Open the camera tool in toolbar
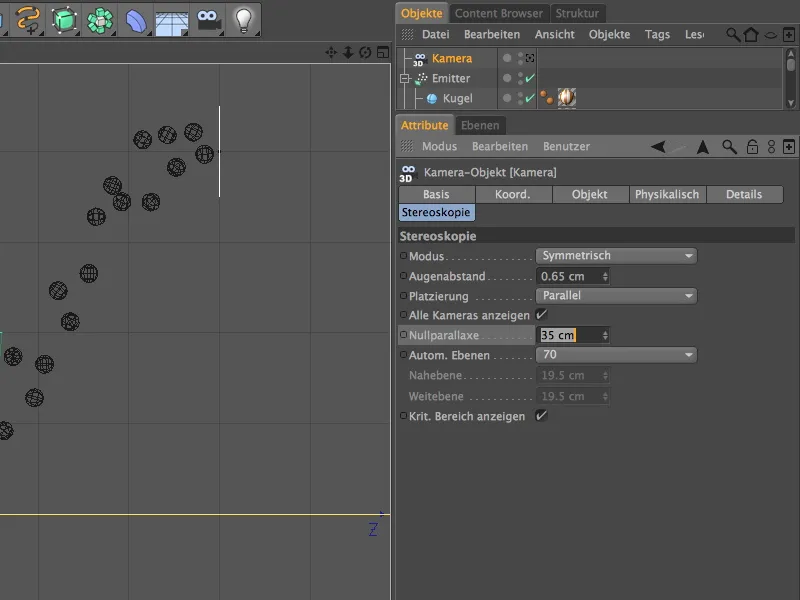800x600 pixels. coord(208,20)
